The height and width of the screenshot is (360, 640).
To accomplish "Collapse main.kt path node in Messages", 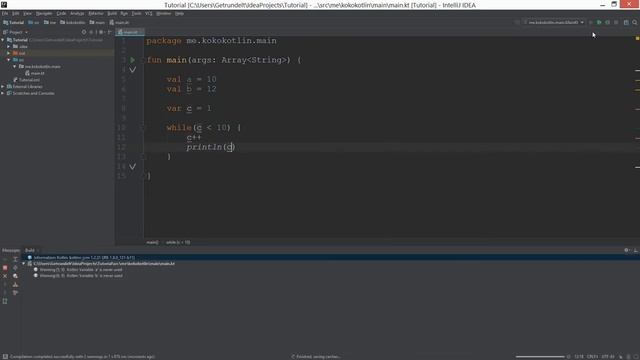I will (x=24, y=264).
